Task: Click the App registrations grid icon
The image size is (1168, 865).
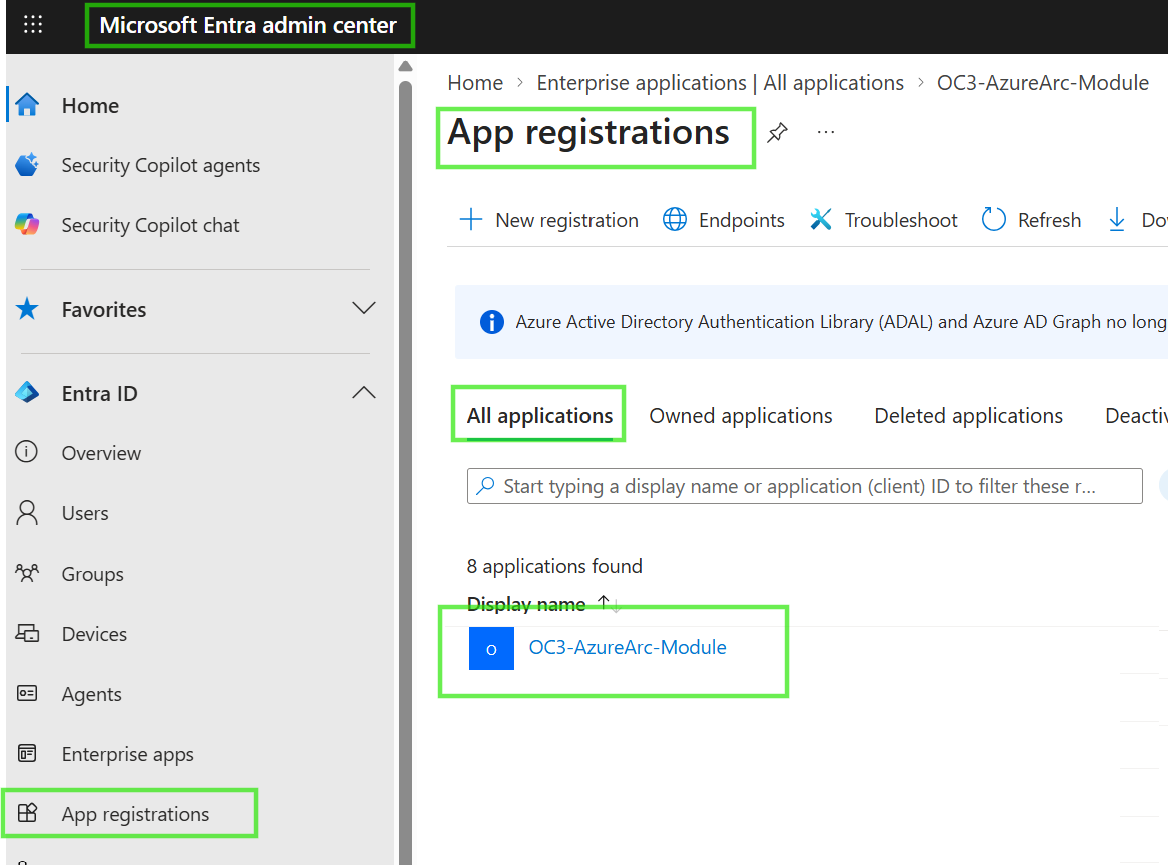Action: (27, 813)
